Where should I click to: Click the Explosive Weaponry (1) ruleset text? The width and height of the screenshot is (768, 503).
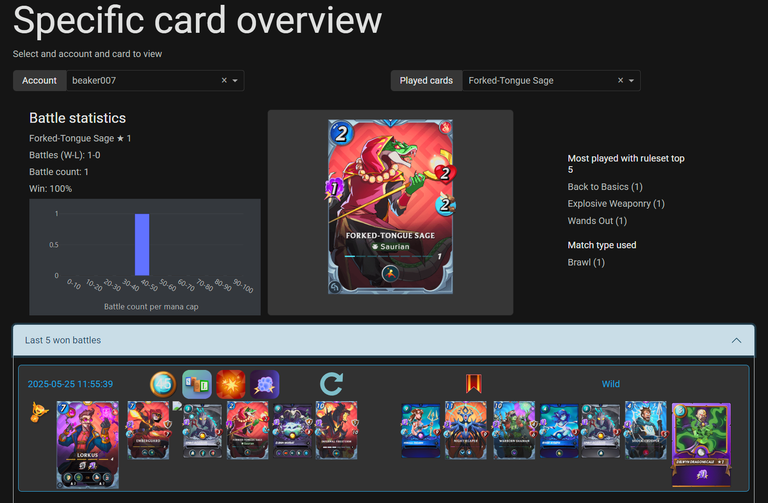pyautogui.click(x=616, y=204)
